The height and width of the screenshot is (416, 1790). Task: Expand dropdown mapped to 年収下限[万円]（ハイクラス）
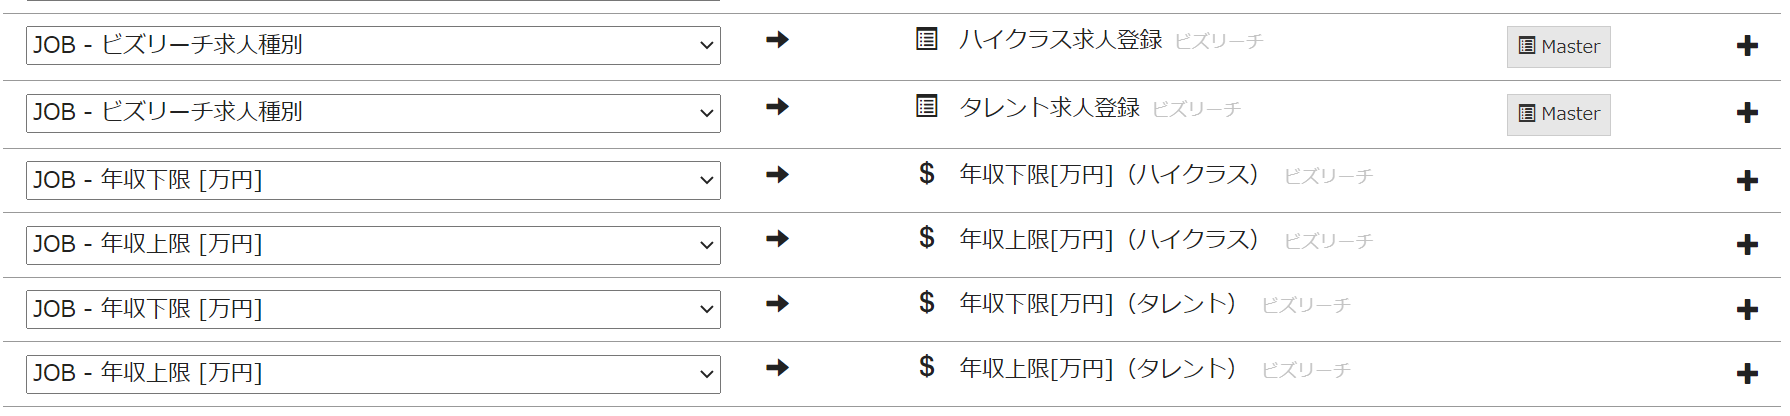pos(373,181)
